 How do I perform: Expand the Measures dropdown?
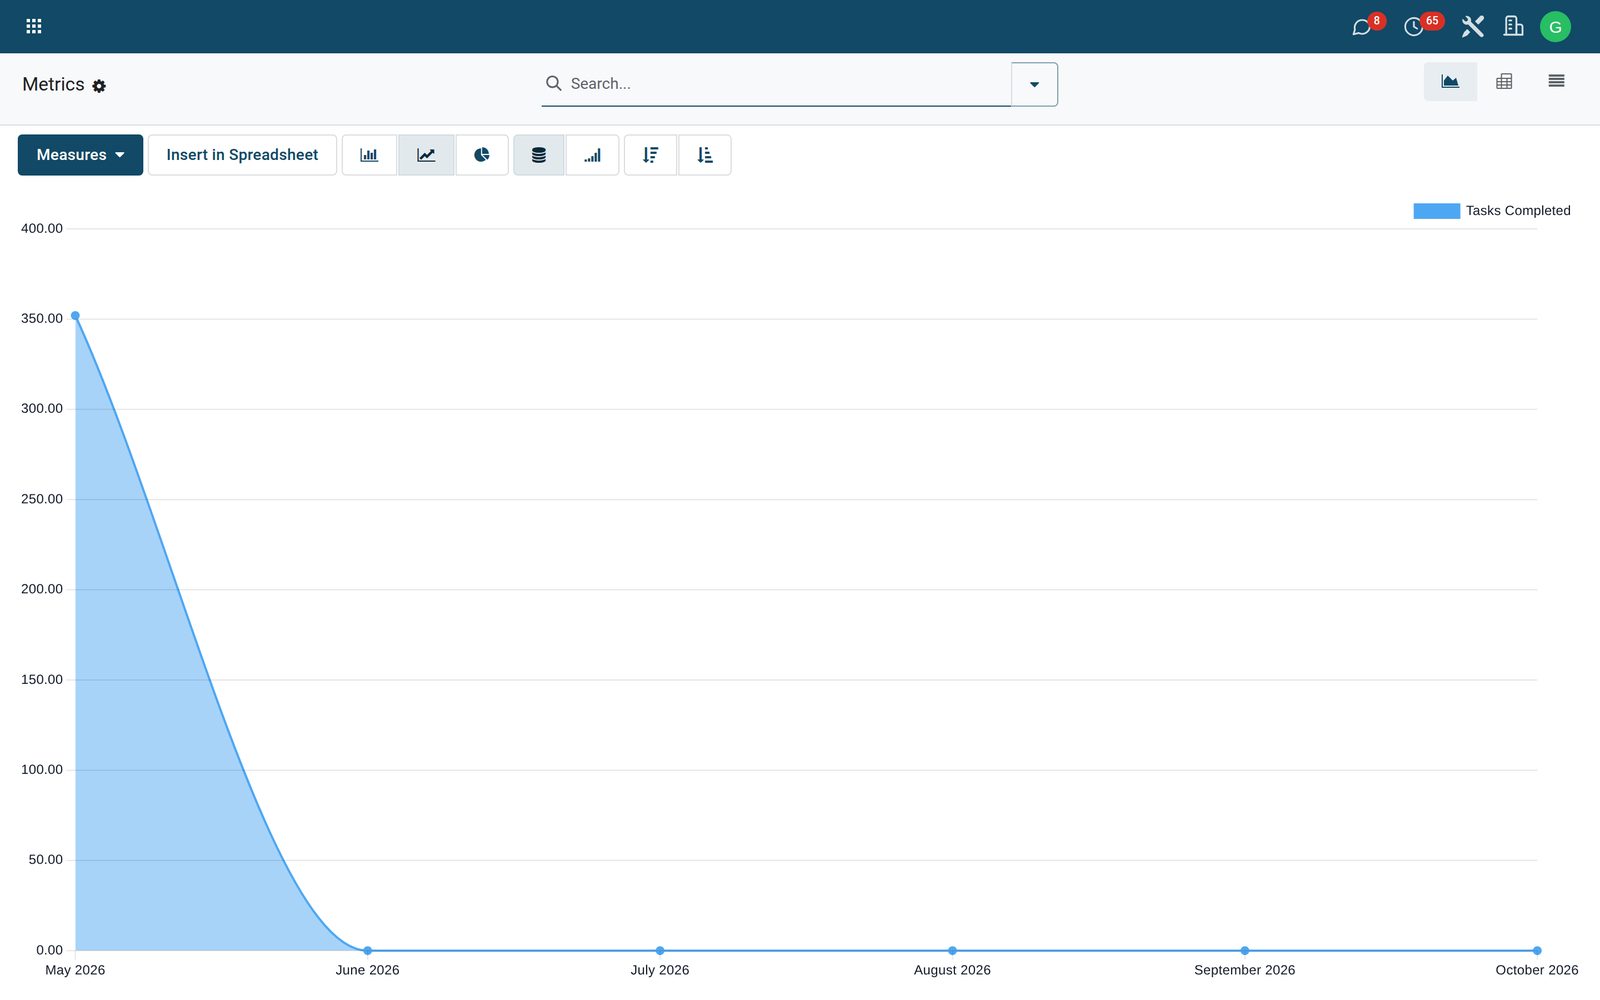(80, 155)
